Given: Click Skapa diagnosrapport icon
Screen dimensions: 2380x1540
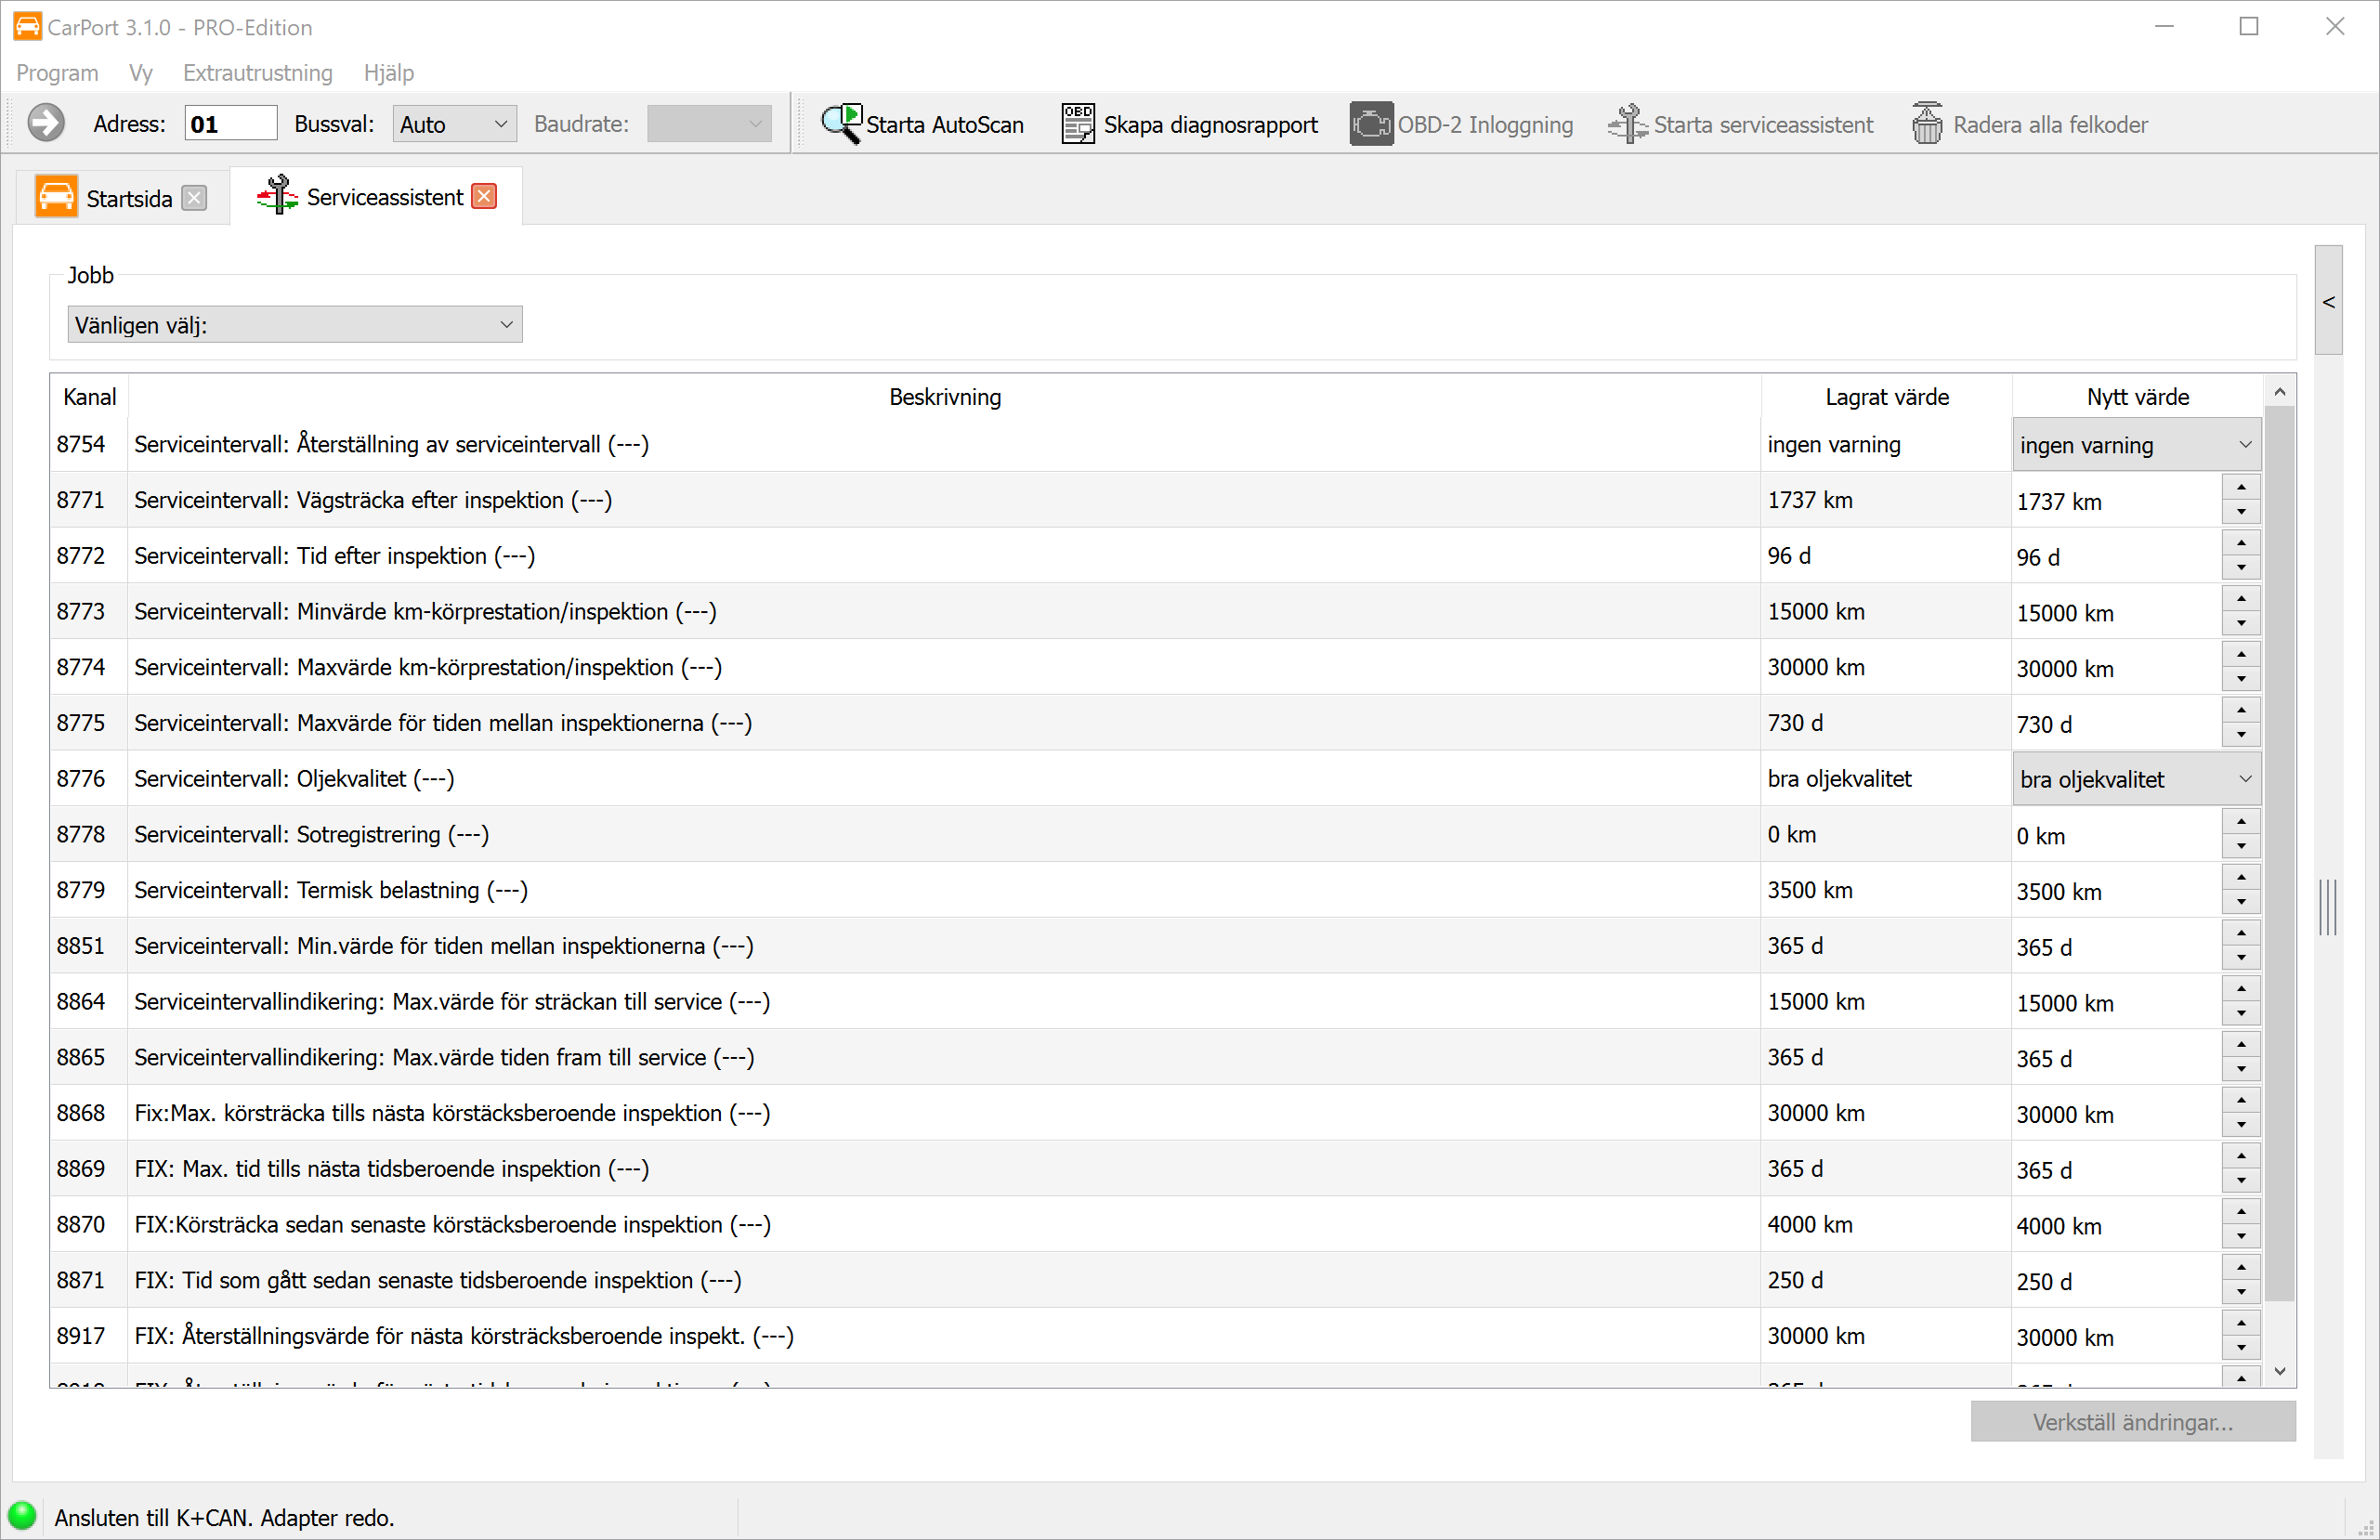Looking at the screenshot, I should 1077,124.
